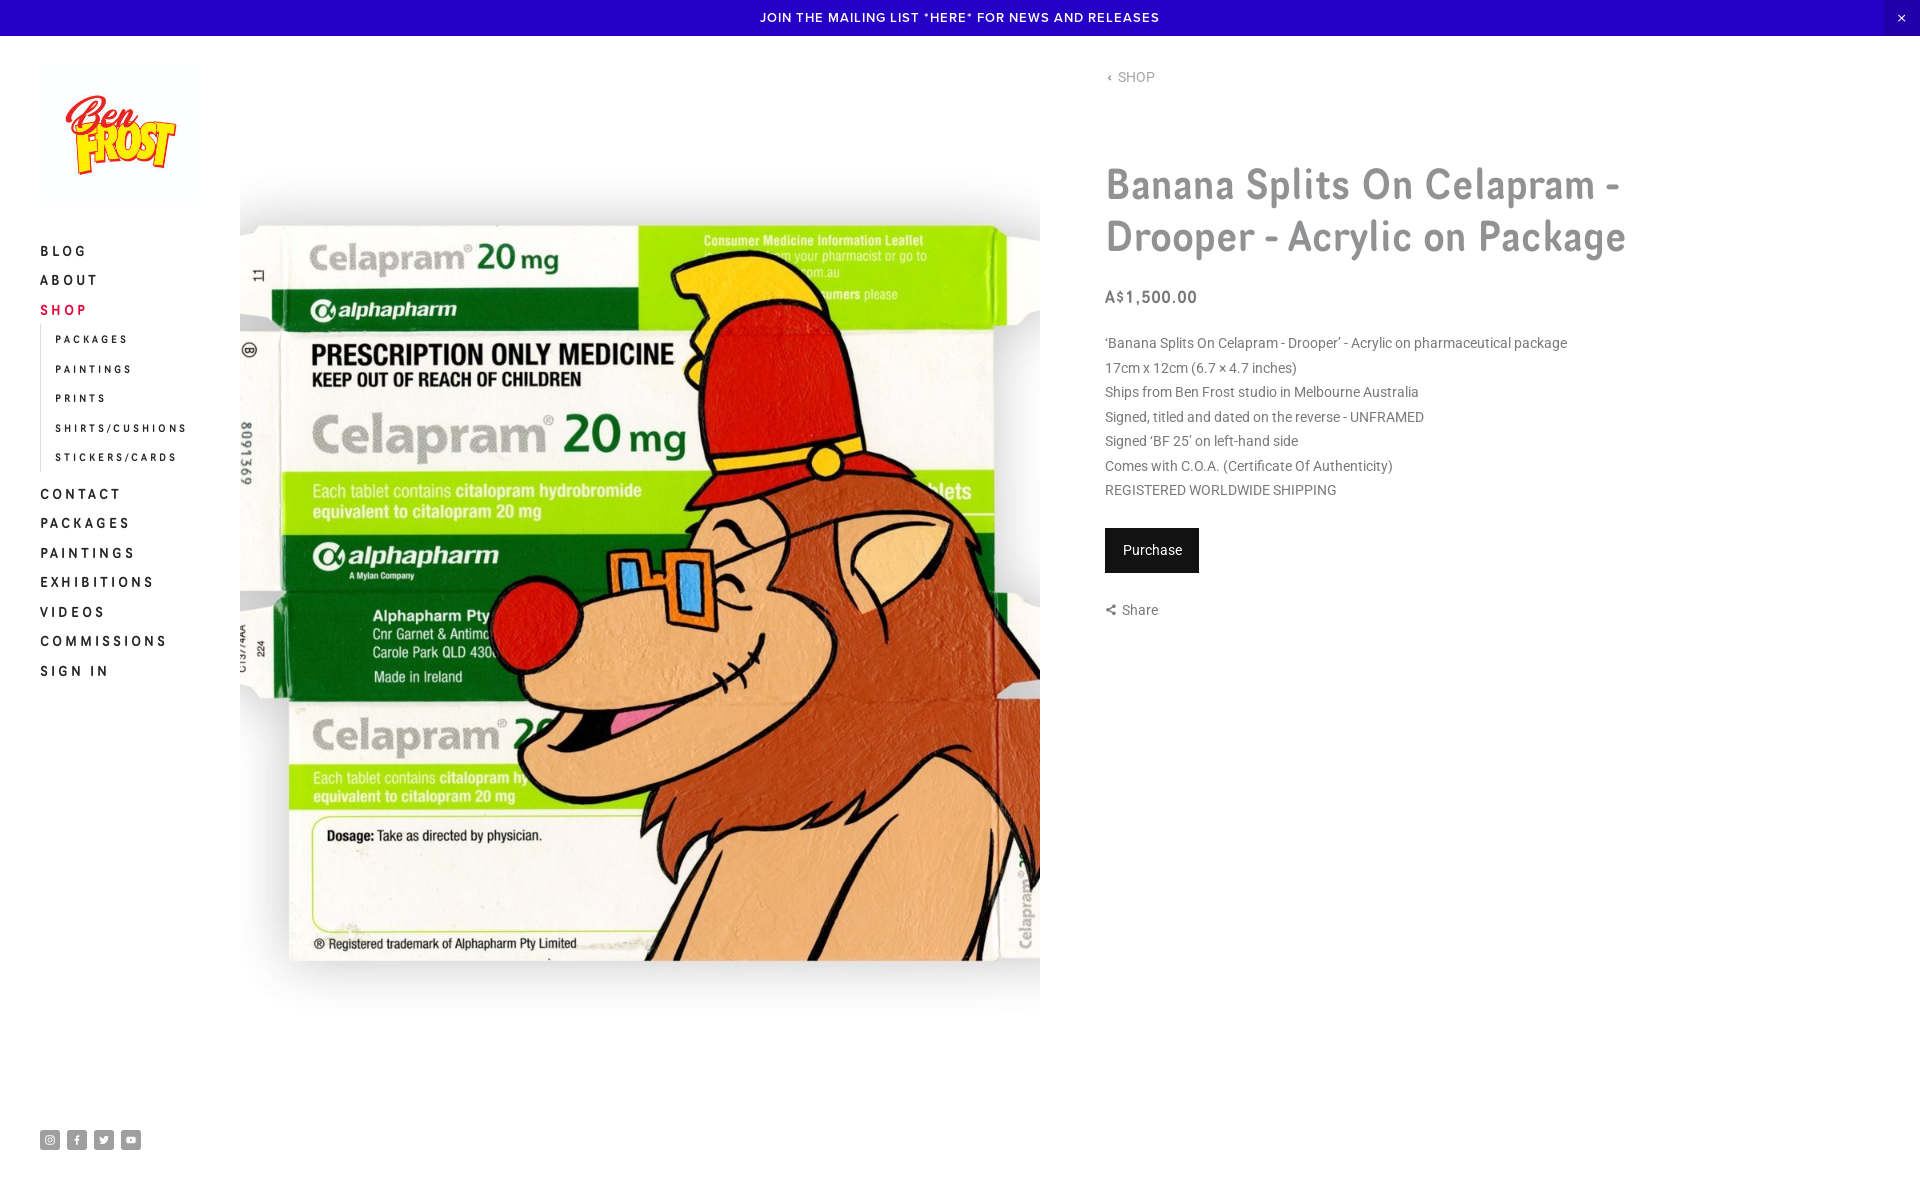Viewport: 1920px width, 1200px height.
Task: Open the EXHIBITIONS page
Action: click(x=97, y=582)
